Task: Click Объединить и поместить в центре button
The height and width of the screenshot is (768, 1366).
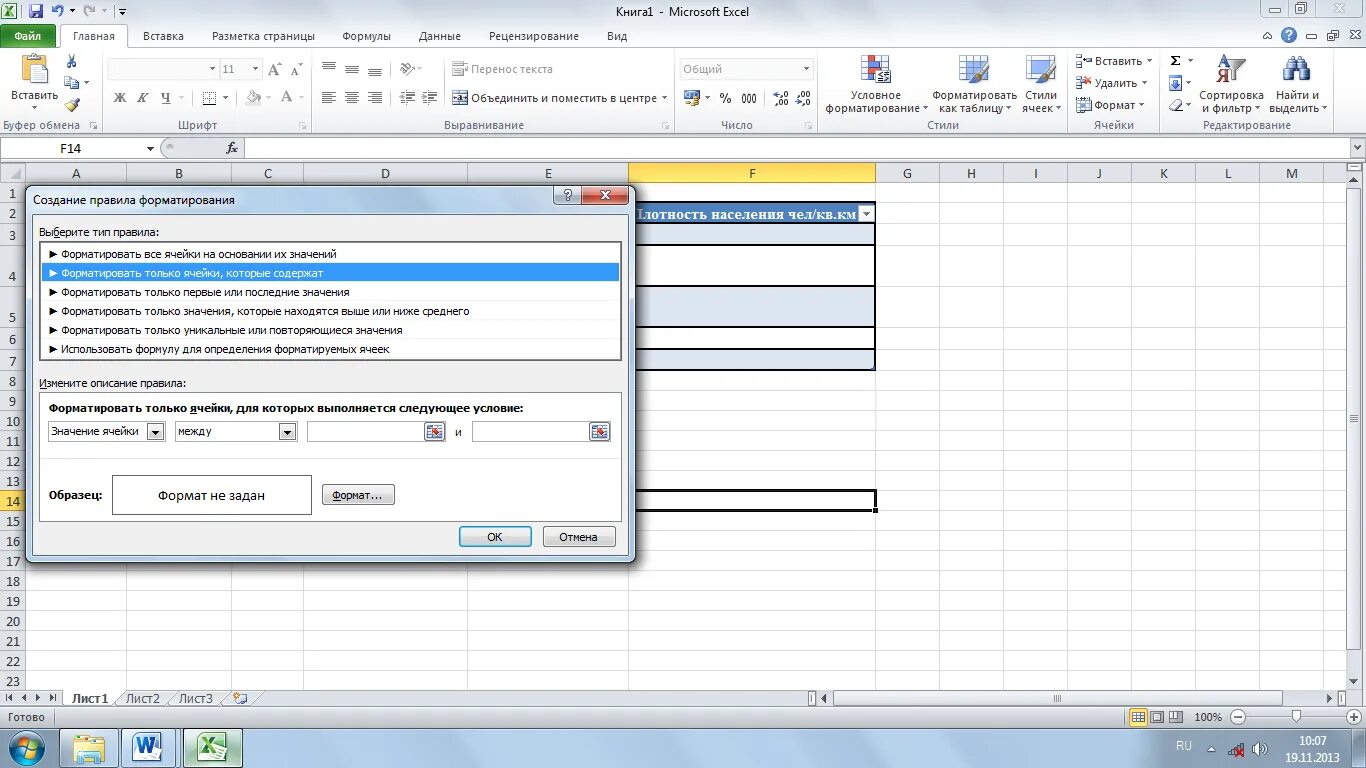Action: click(559, 98)
